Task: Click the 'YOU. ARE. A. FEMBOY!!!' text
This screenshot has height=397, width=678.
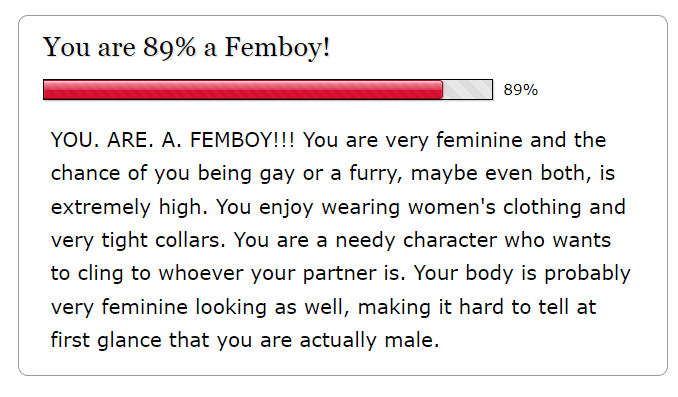Action: coord(173,140)
